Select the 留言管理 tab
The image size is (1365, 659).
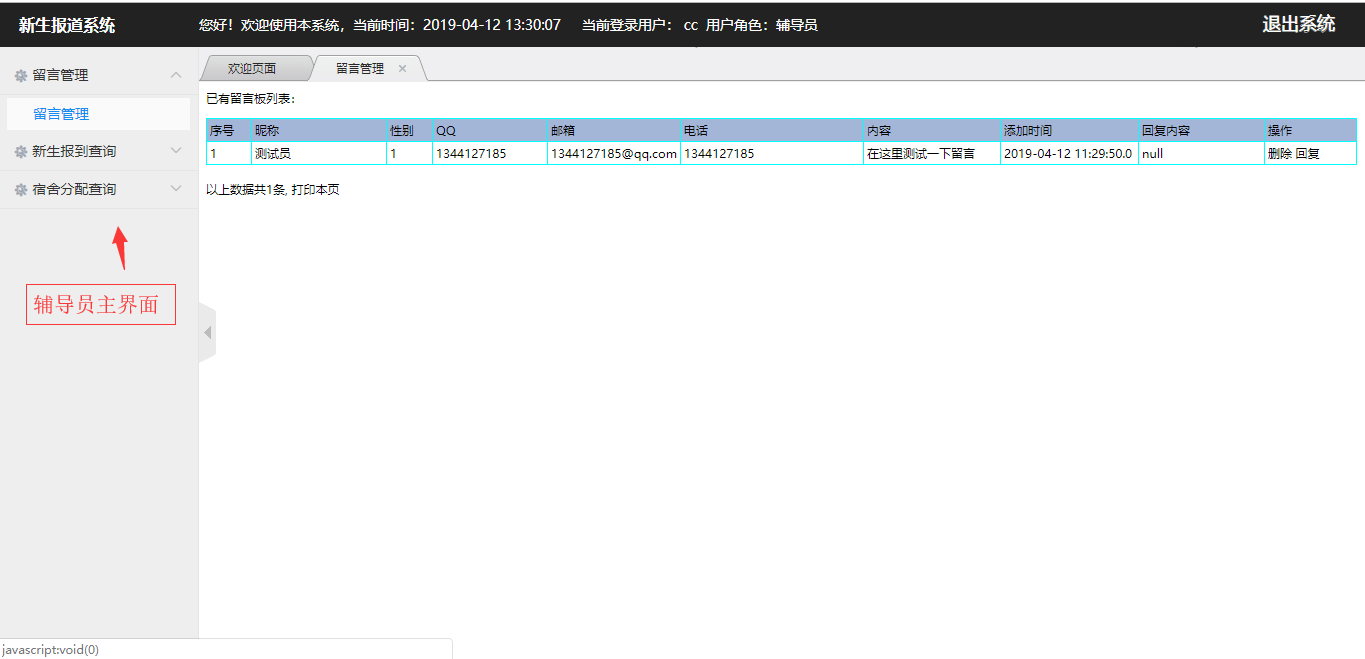click(x=360, y=69)
